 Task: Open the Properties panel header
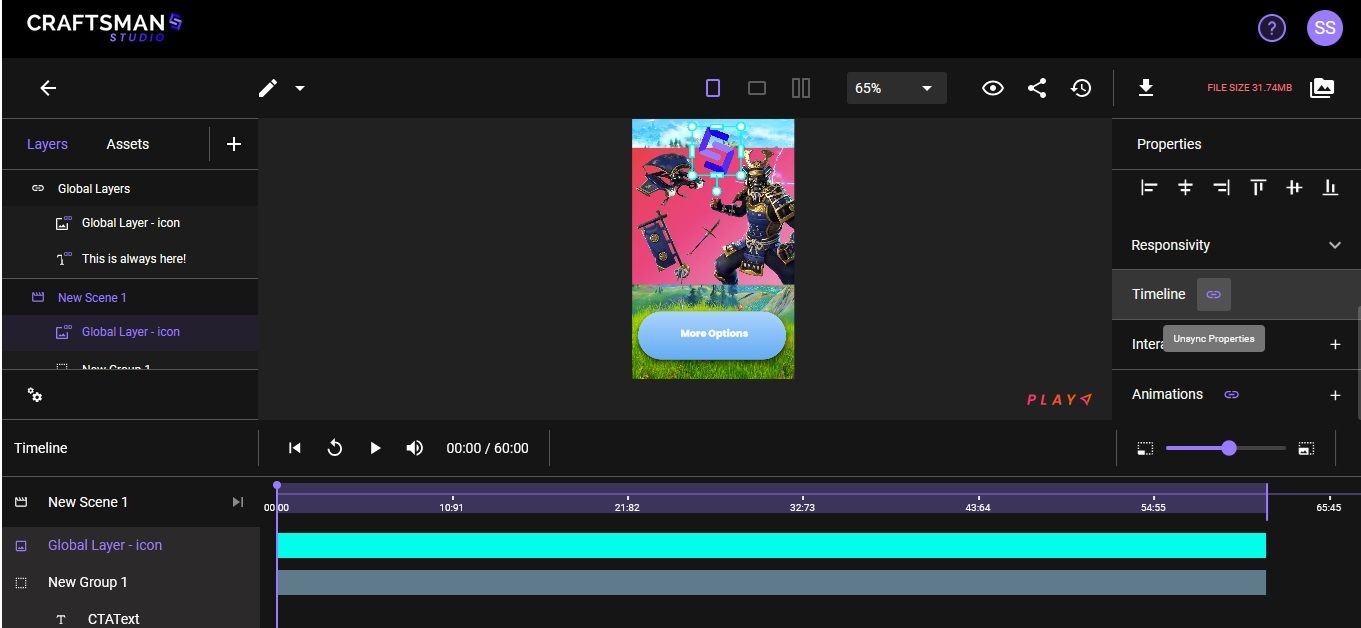pos(1169,144)
